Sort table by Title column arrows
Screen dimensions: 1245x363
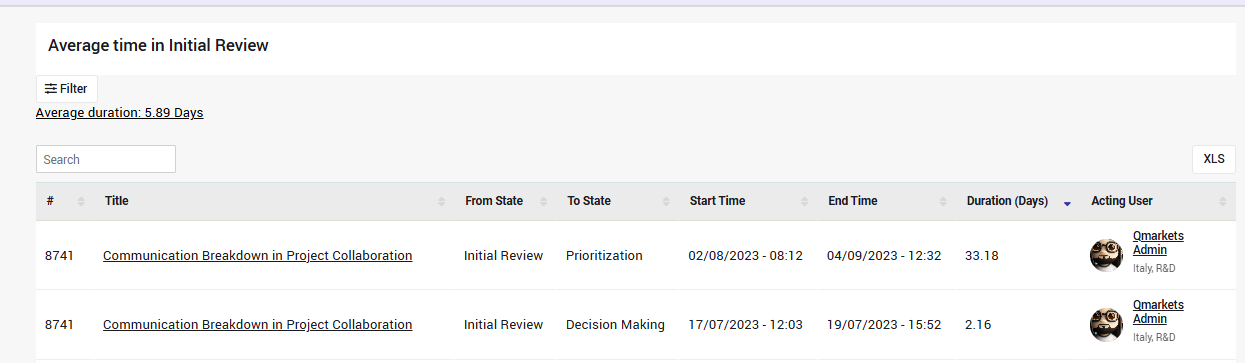pos(441,202)
